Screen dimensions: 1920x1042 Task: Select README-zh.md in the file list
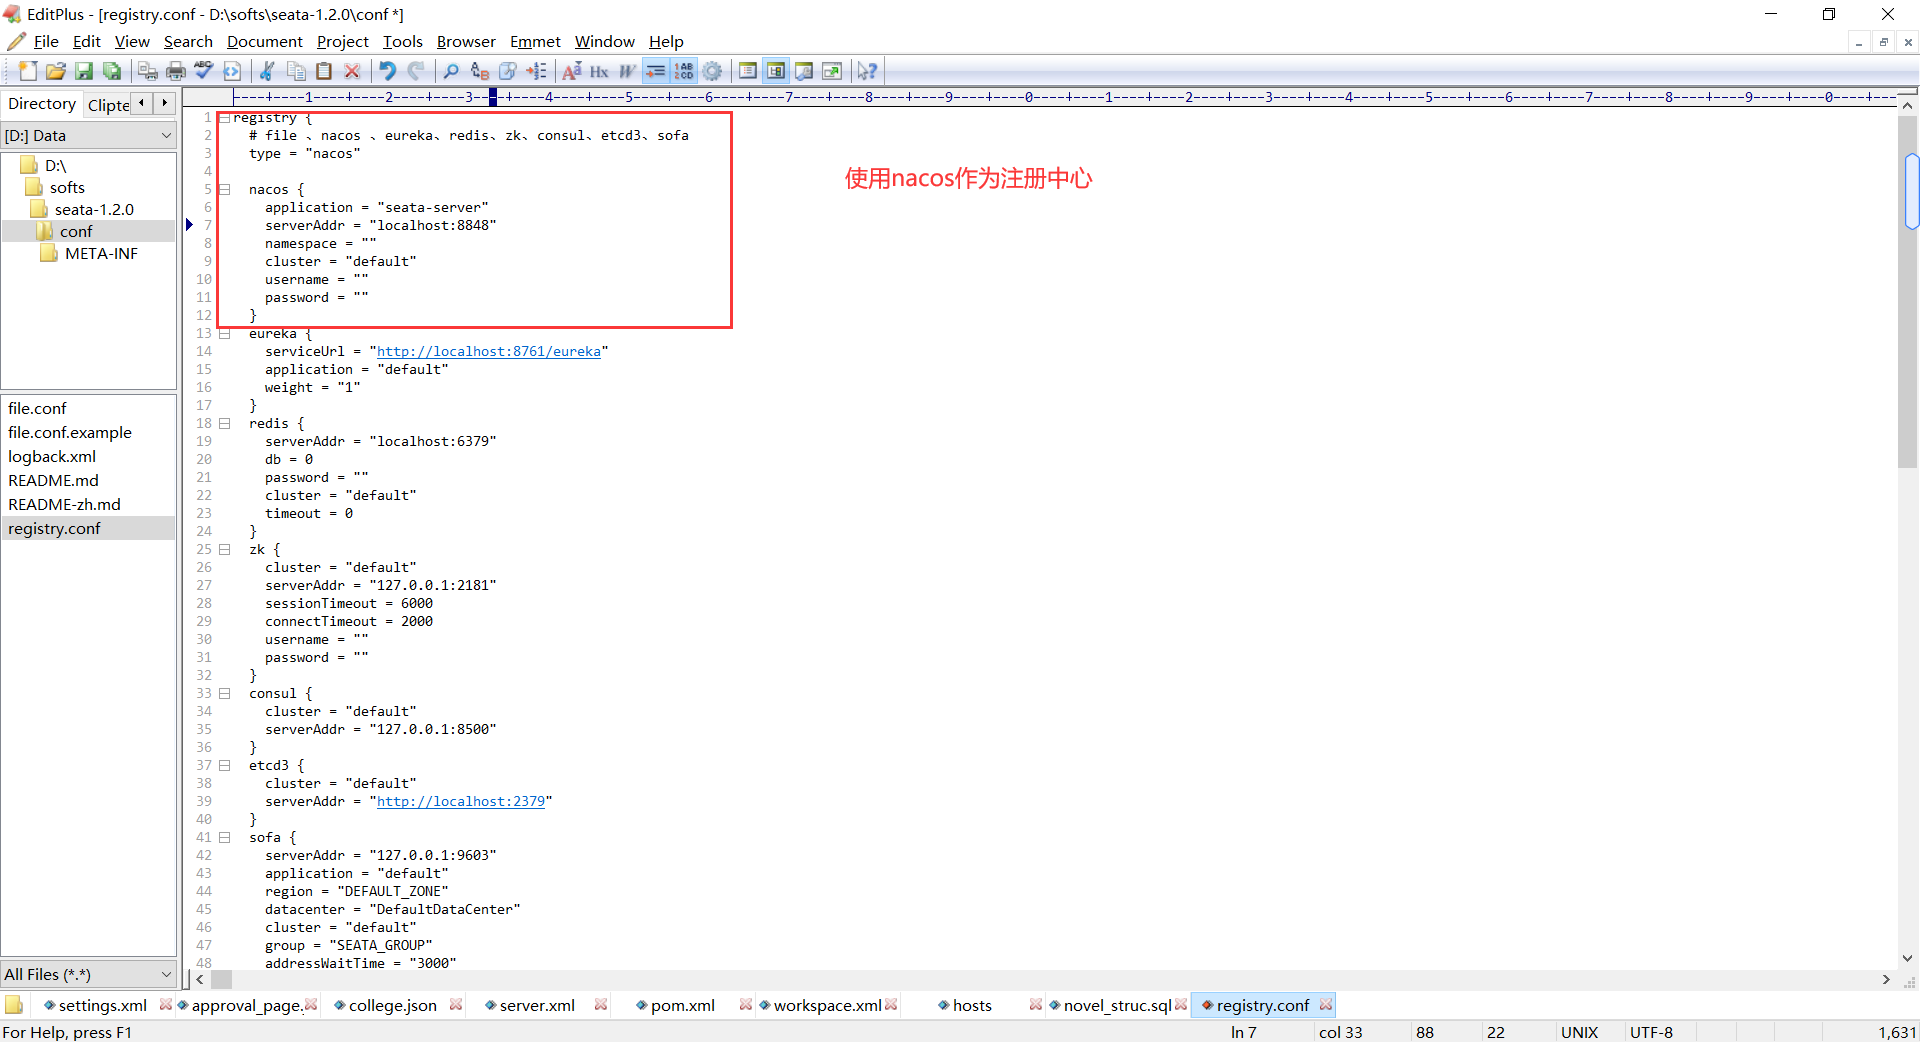click(64, 505)
